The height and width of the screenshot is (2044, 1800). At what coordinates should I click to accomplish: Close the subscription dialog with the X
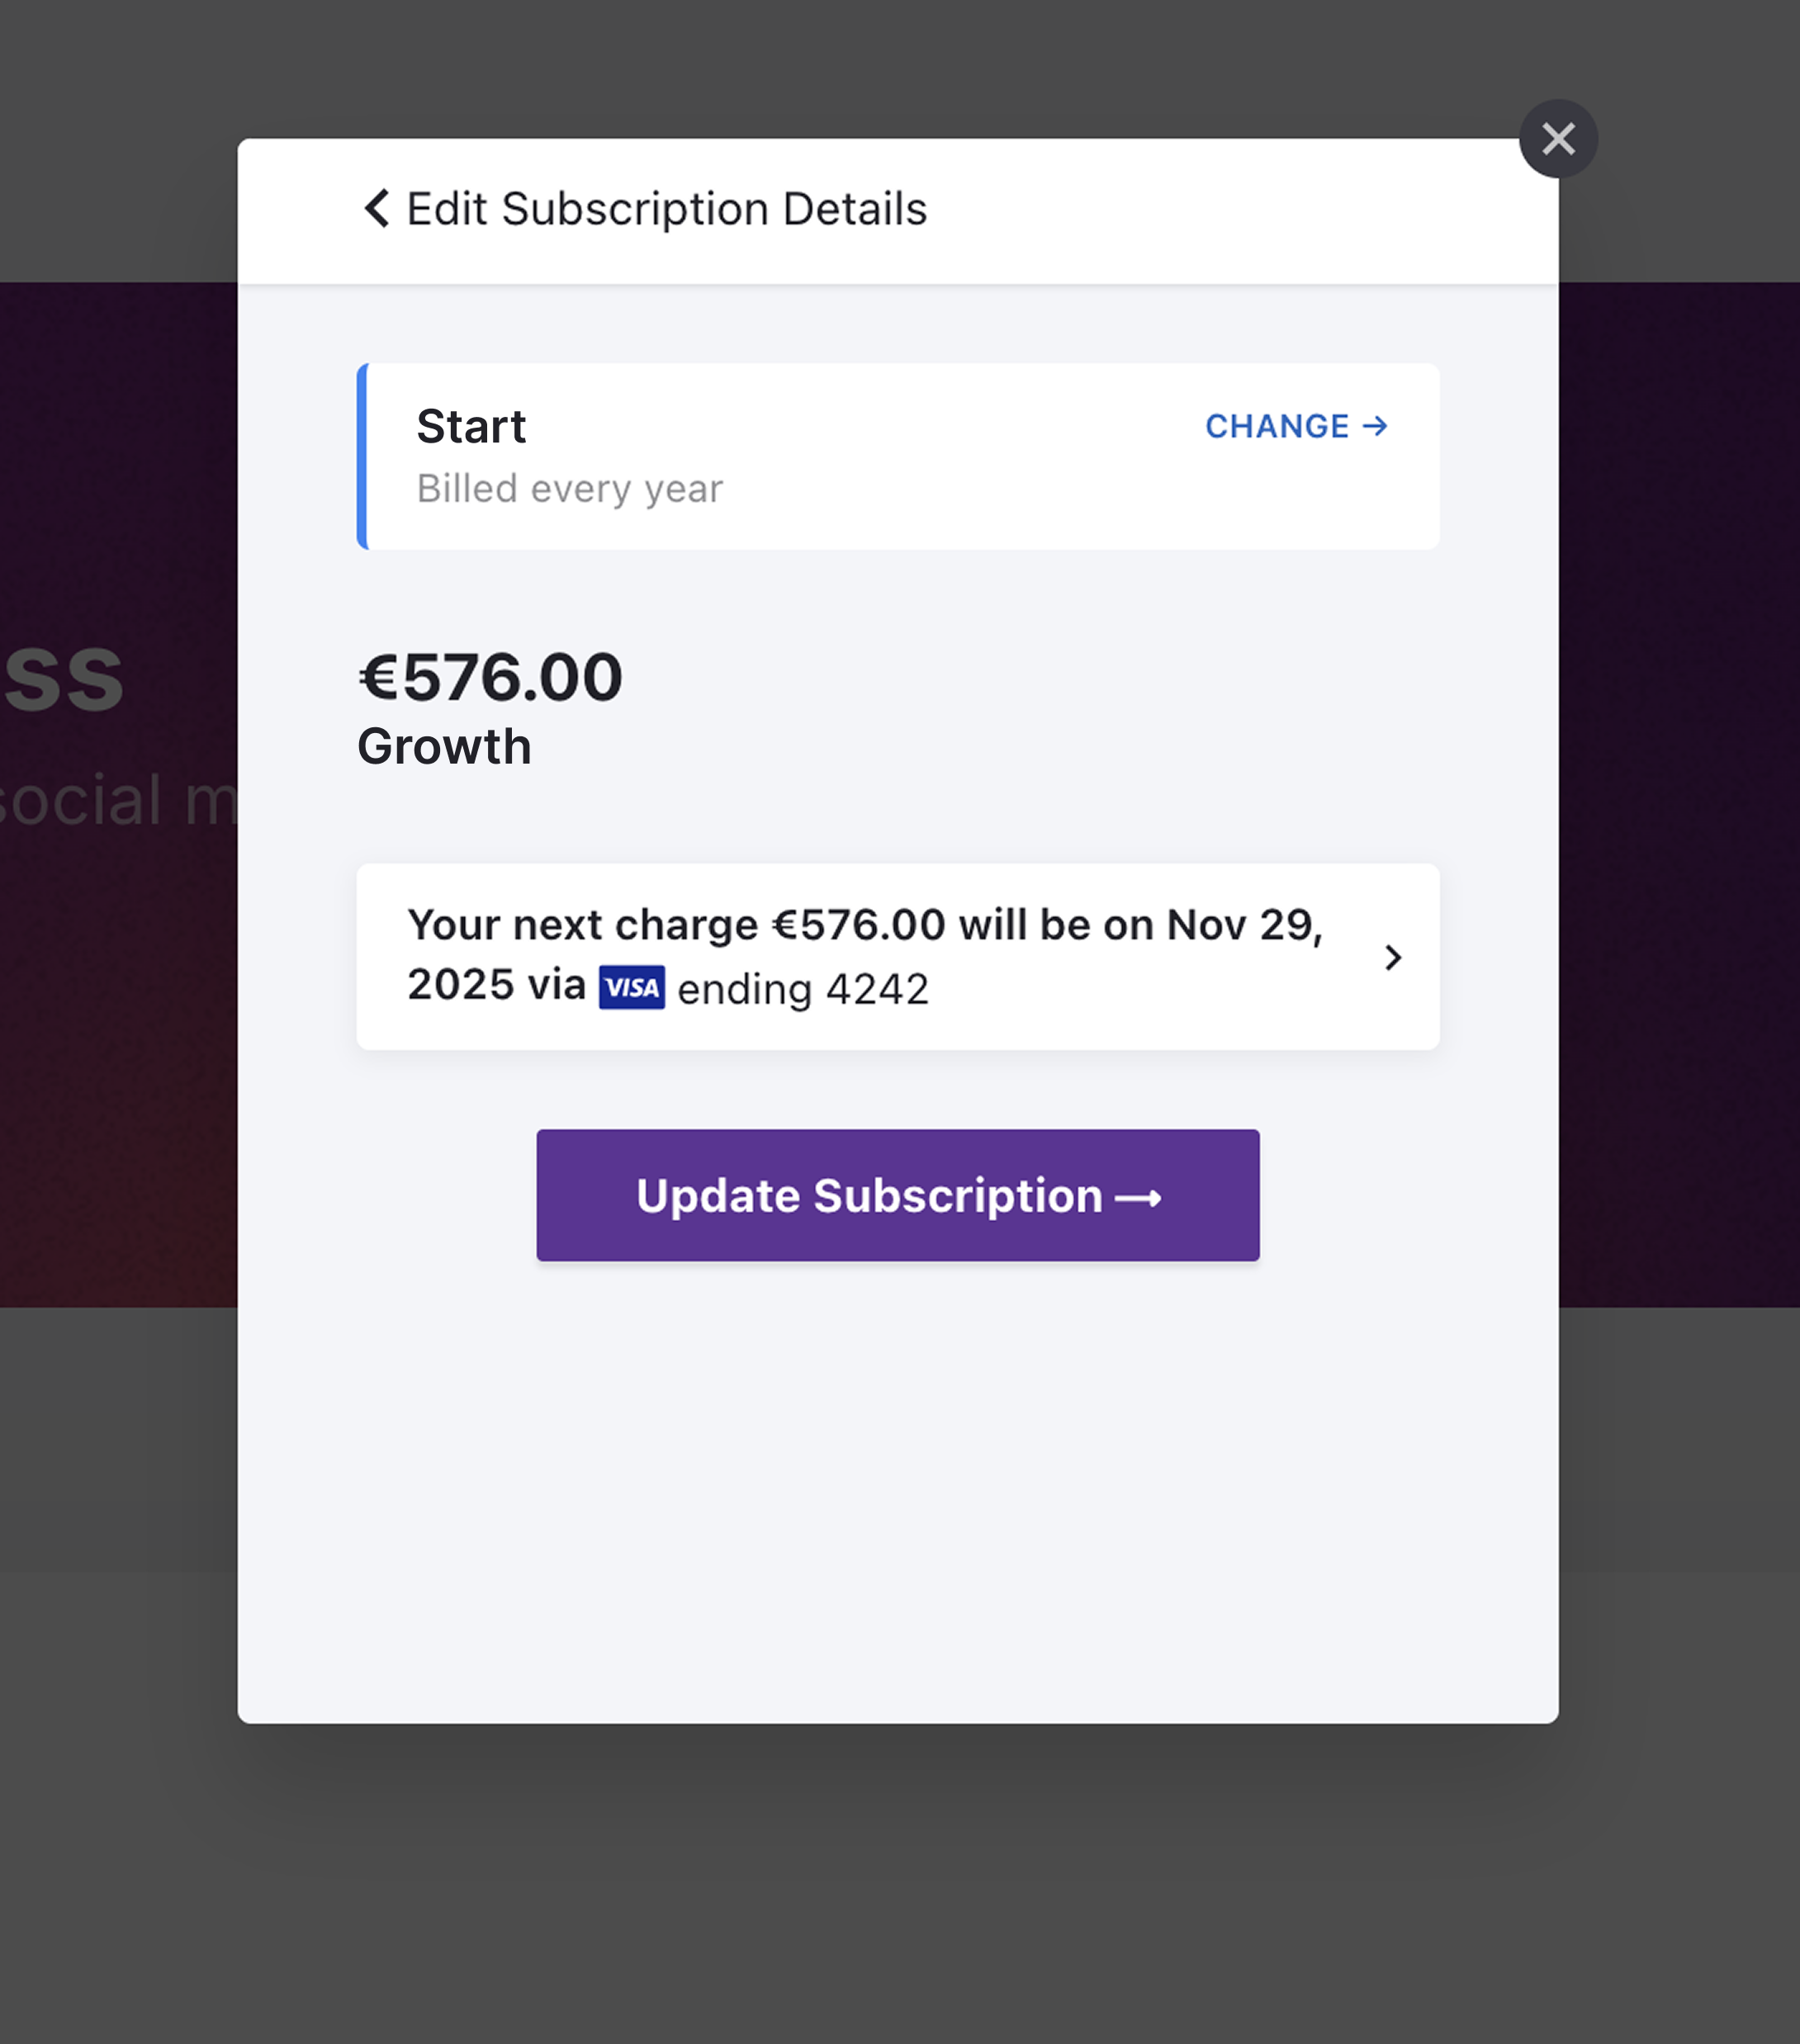point(1558,139)
